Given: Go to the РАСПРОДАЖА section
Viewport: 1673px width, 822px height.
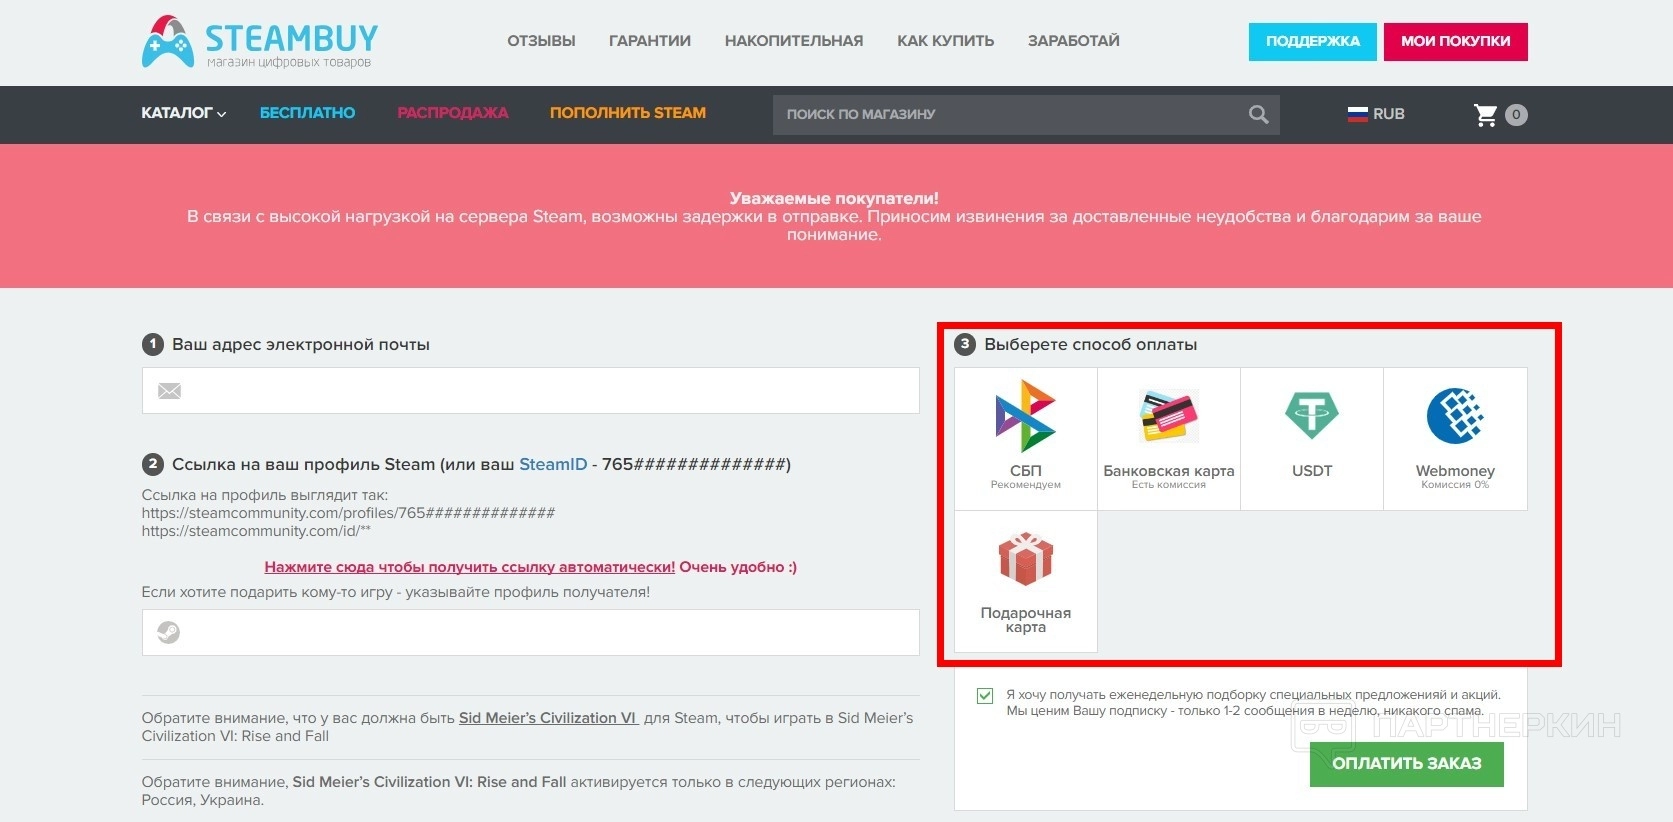Looking at the screenshot, I should (453, 113).
